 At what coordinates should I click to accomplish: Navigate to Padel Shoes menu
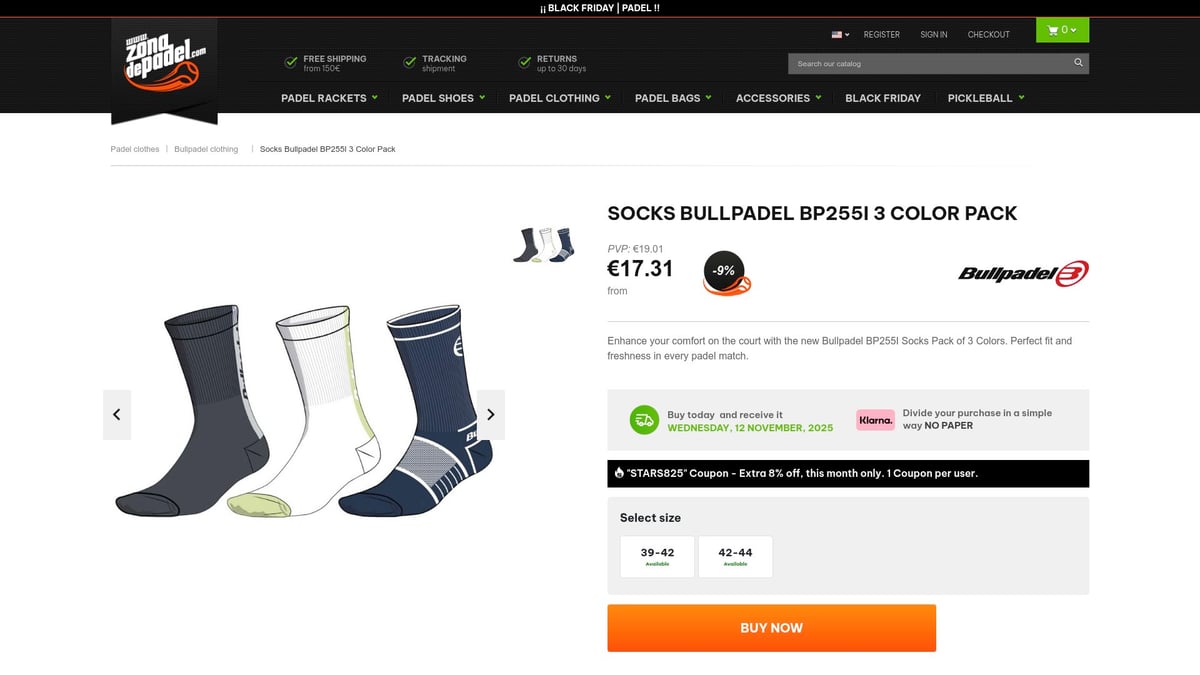(442, 98)
